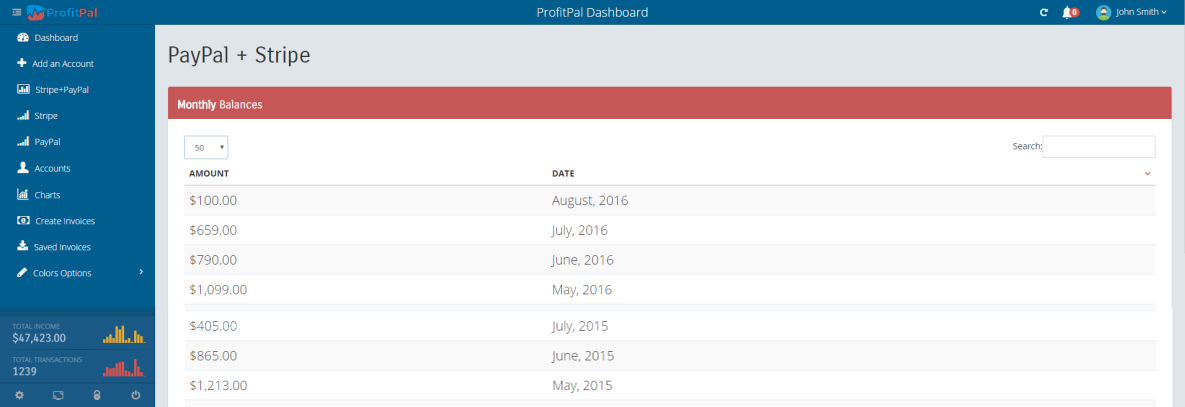Click the fullscreen monitor icon in sidebar footer

58,395
